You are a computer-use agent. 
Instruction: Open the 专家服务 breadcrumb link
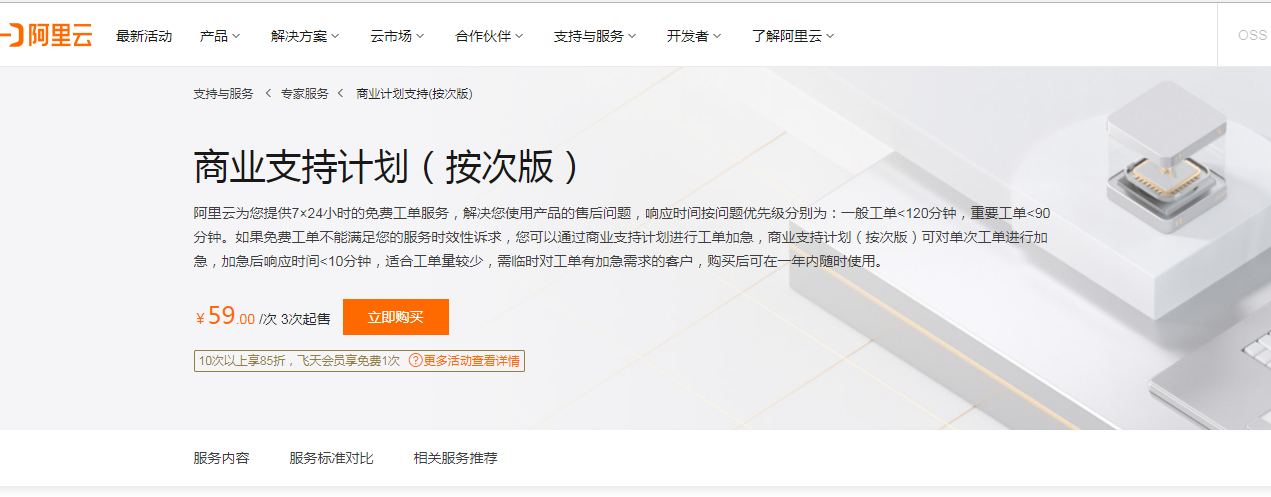(x=304, y=94)
